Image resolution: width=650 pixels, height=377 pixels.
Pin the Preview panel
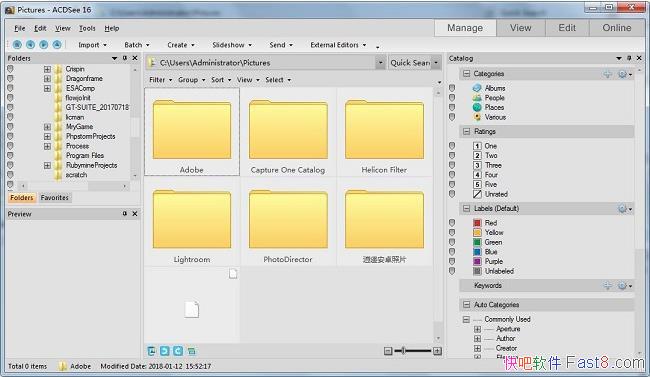125,214
